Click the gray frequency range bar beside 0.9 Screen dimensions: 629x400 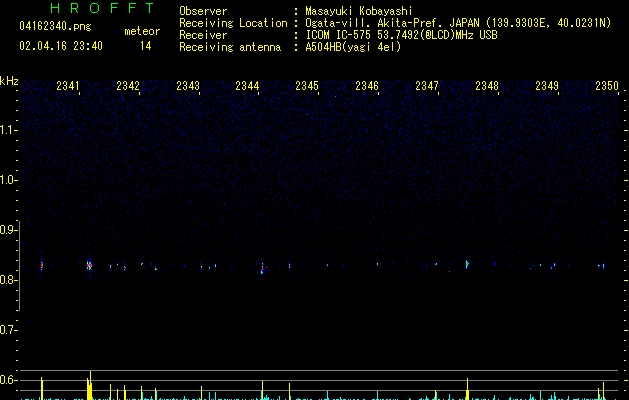[19, 266]
